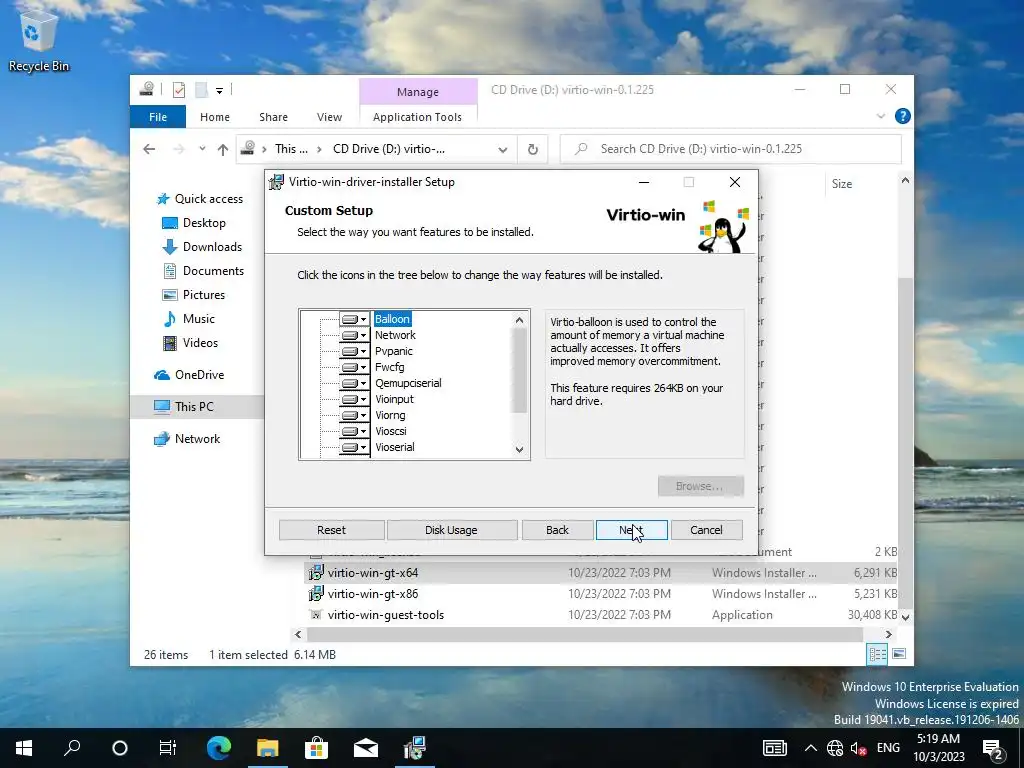This screenshot has width=1024, height=768.
Task: Select the Qemupciserial feature row
Action: tap(408, 383)
